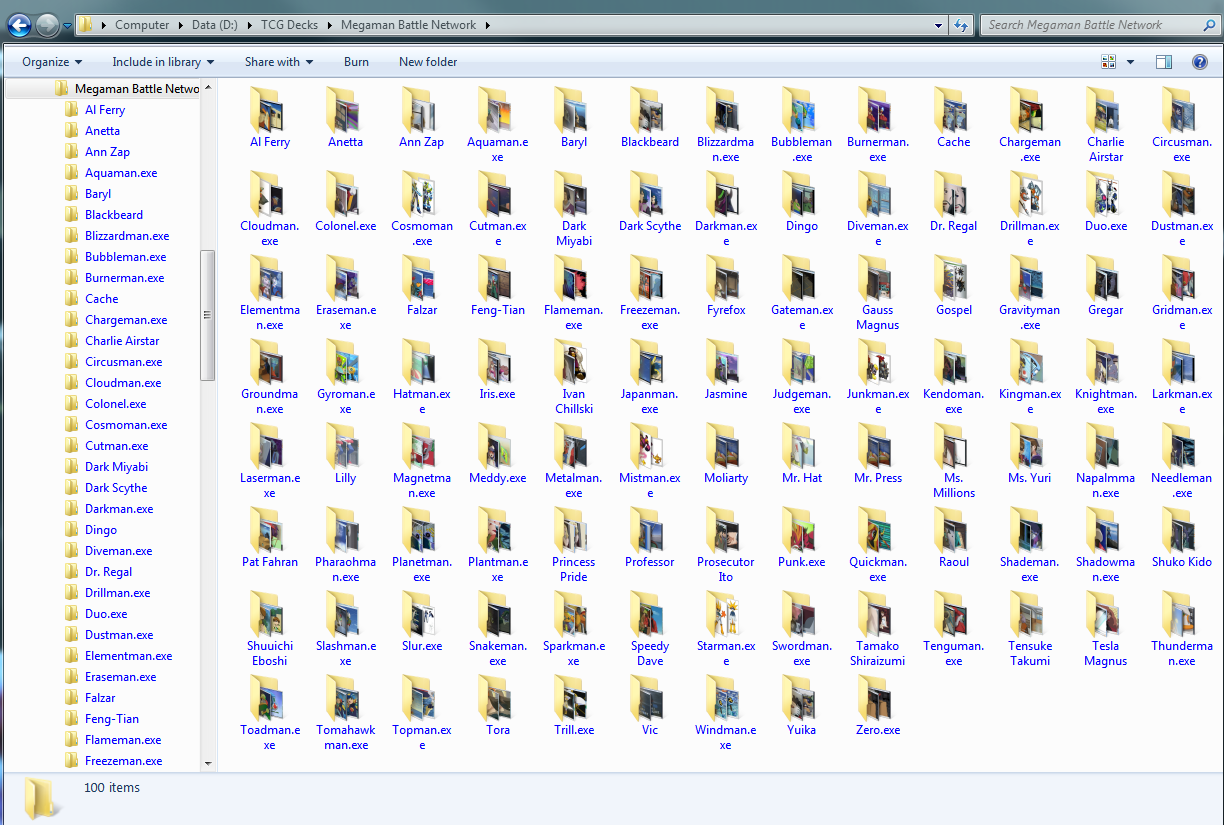1224x825 pixels.
Task: Change view with the views icon
Action: pyautogui.click(x=1109, y=62)
